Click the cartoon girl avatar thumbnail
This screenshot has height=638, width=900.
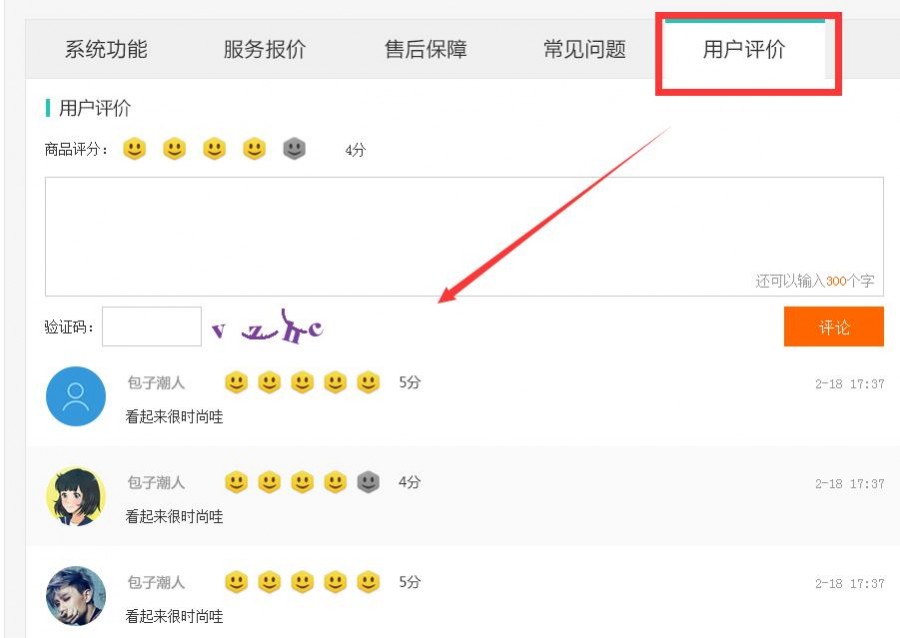(76, 497)
